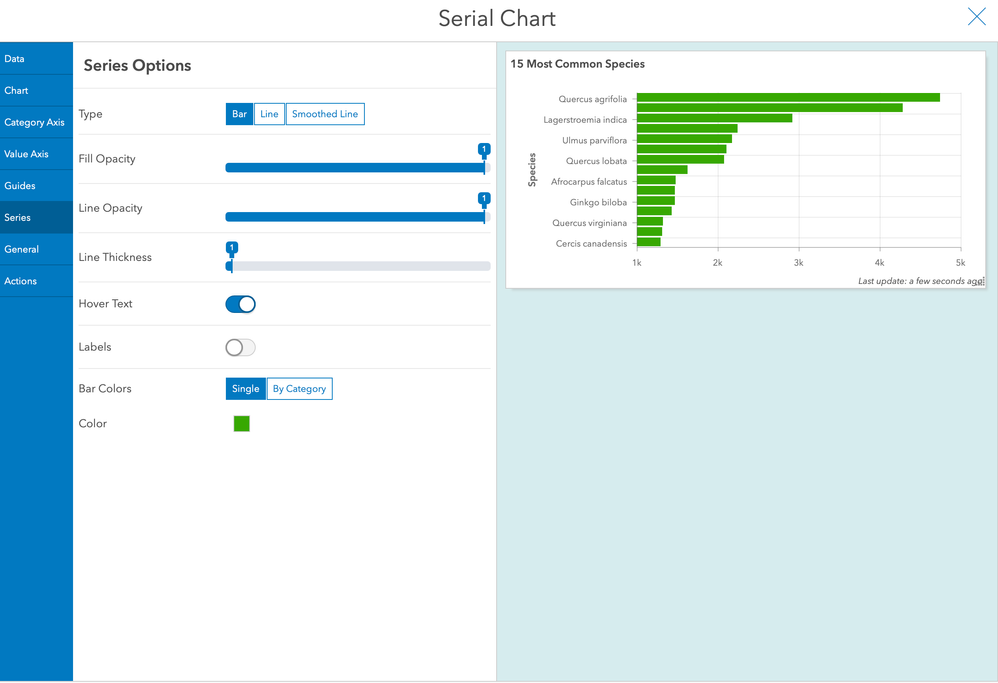Viewport: 998px width, 683px height.
Task: Enable the Labels toggle
Action: tap(241, 347)
